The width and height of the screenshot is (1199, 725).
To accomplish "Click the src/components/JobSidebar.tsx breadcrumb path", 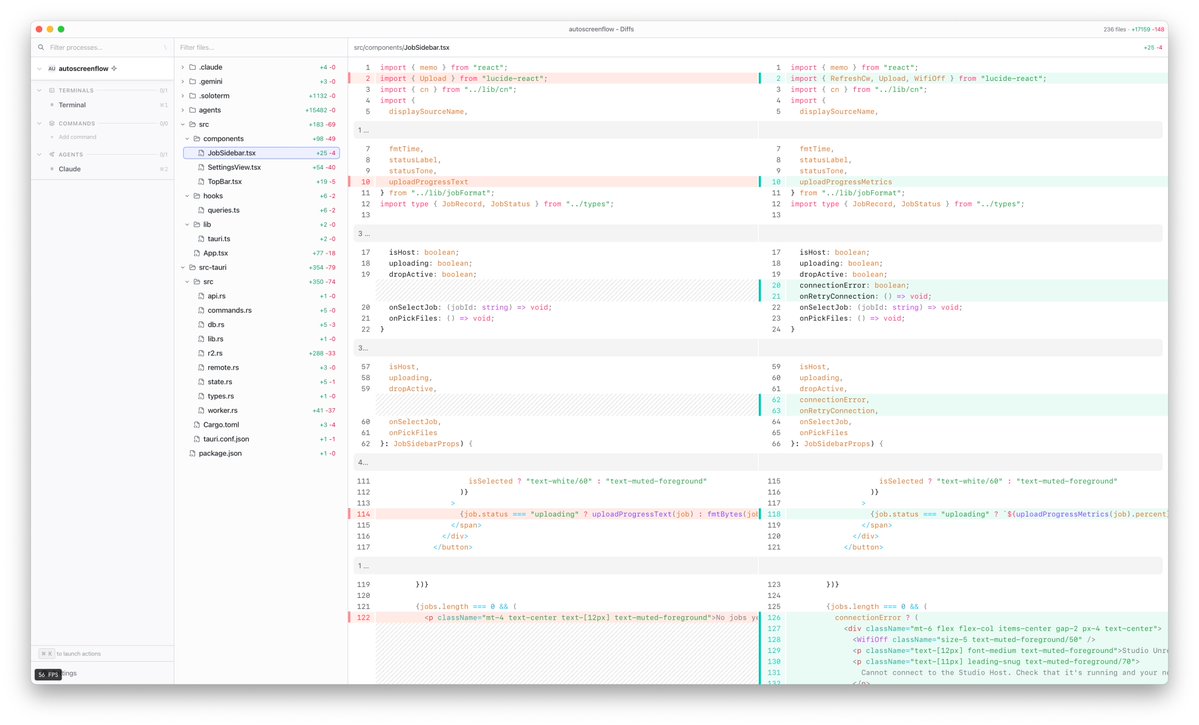I will click(401, 47).
